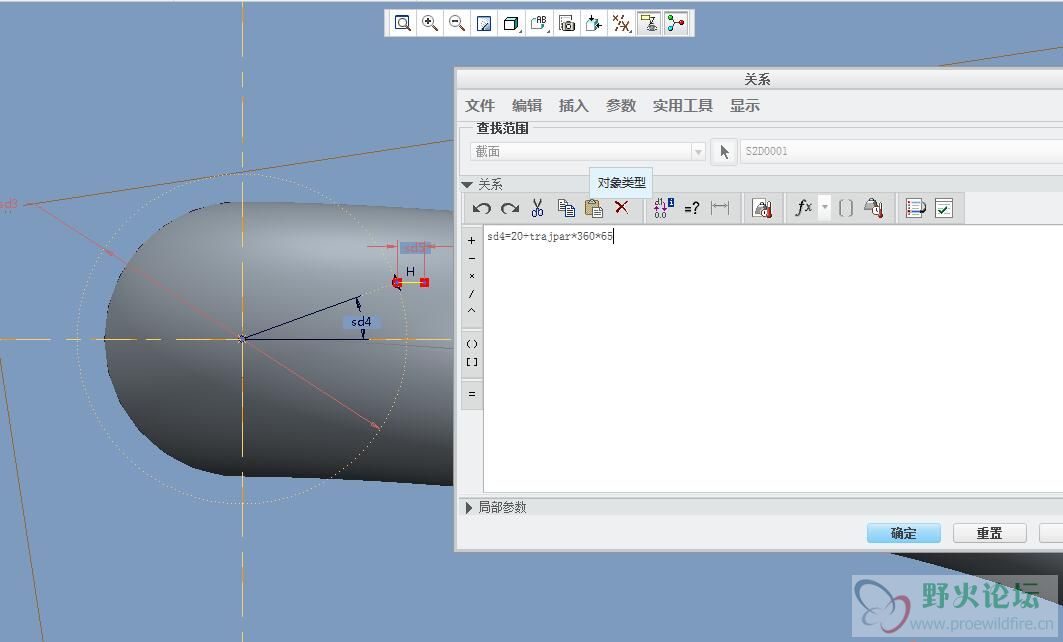This screenshot has height=642, width=1063.
Task: Select the sd3 dimension label
Action: point(8,204)
